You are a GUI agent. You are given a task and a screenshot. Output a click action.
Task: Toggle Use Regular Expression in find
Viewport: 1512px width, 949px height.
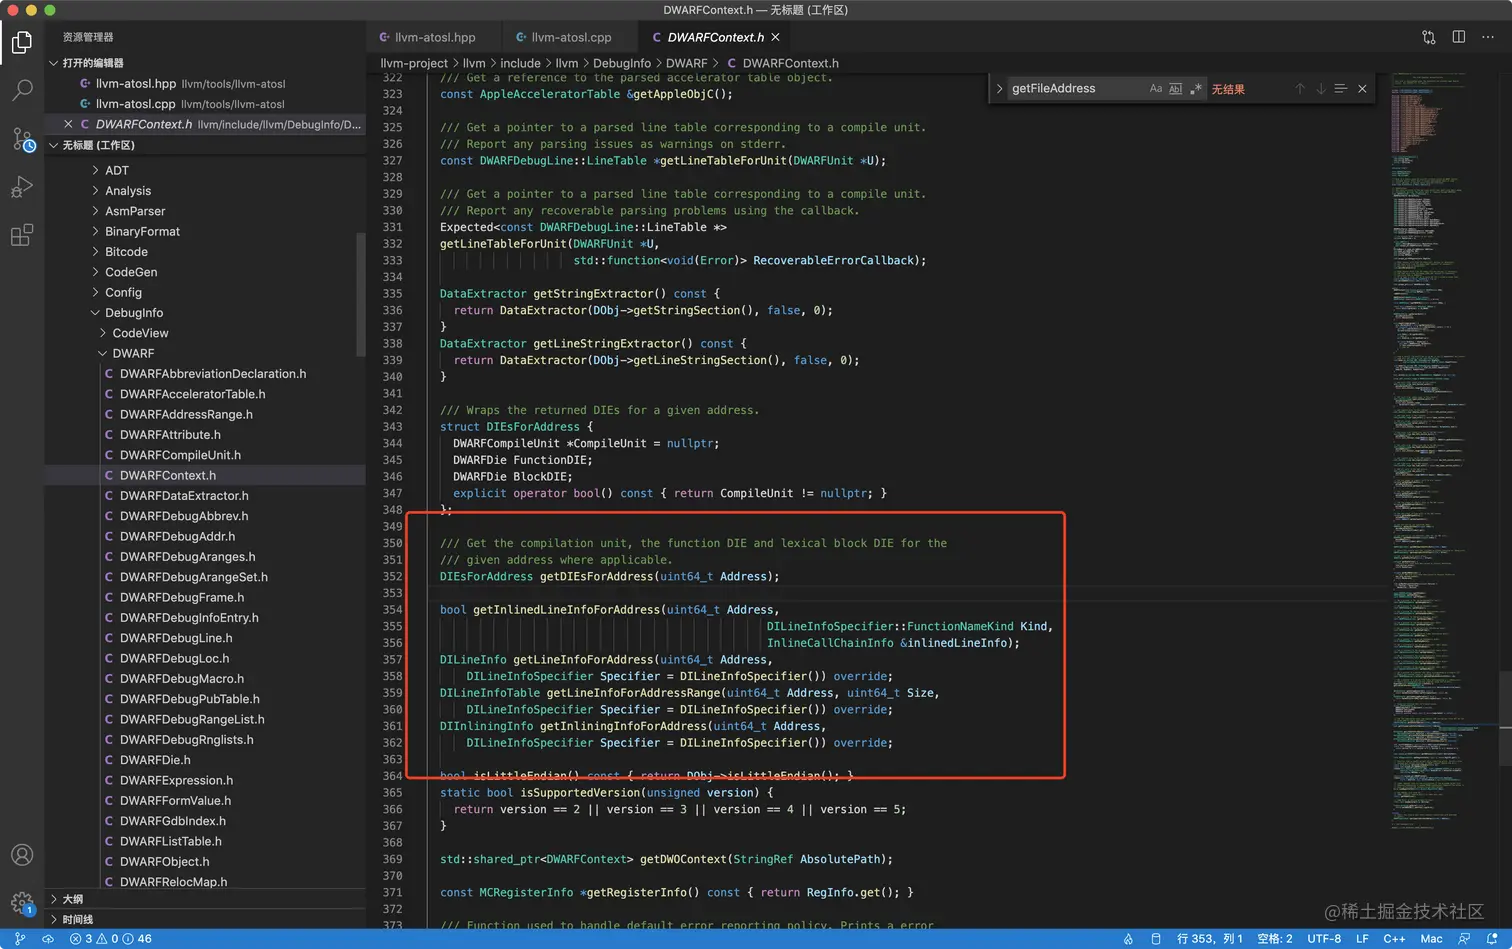pyautogui.click(x=1195, y=89)
